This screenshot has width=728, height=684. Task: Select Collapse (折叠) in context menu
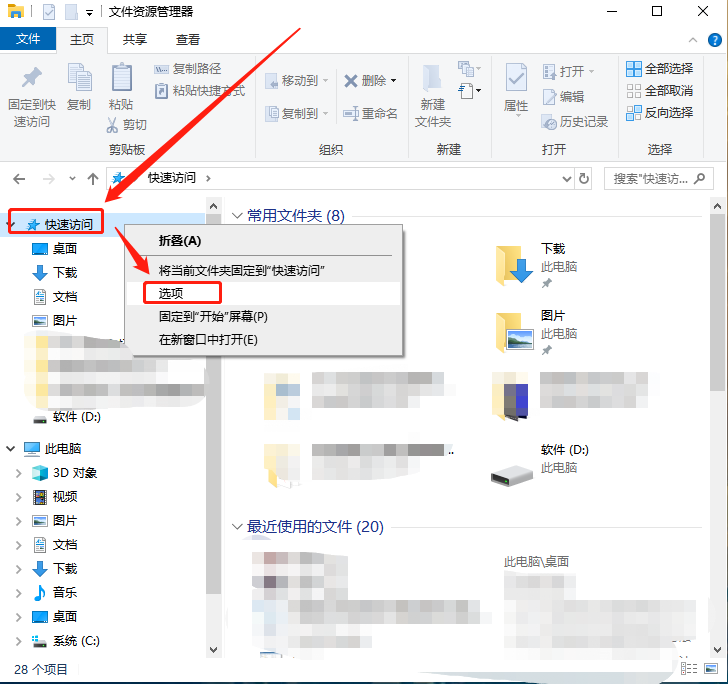click(x=264, y=241)
